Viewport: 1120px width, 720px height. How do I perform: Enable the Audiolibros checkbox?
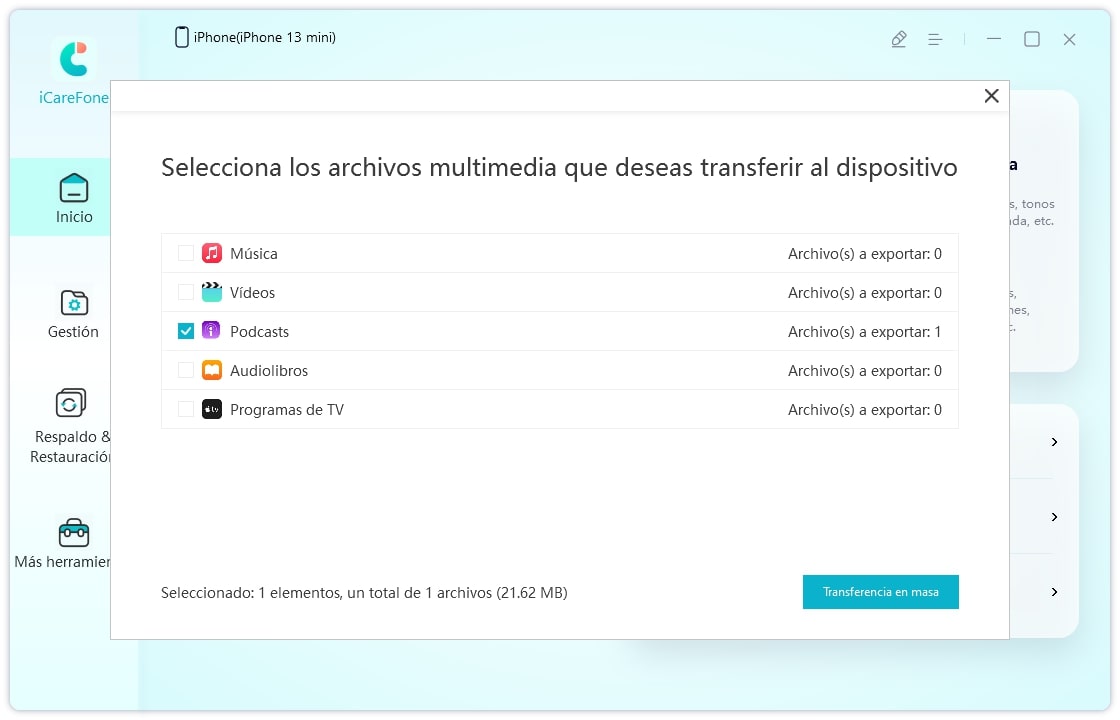186,370
